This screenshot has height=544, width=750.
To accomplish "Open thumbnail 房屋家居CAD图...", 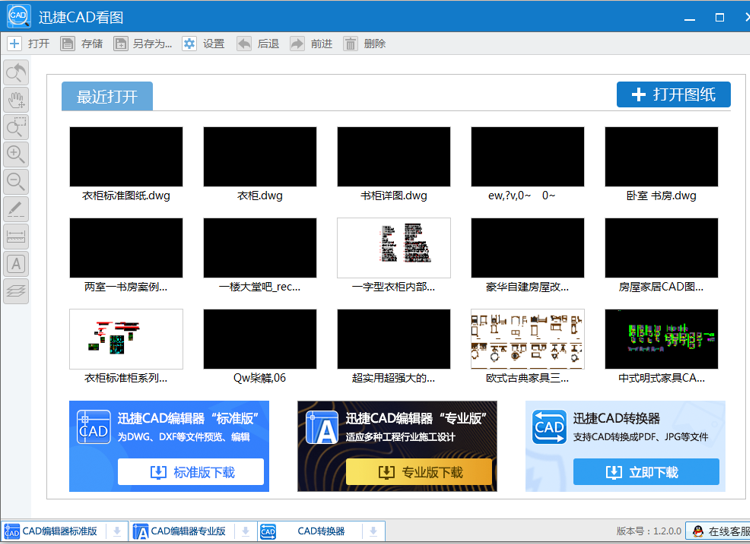I will (662, 248).
